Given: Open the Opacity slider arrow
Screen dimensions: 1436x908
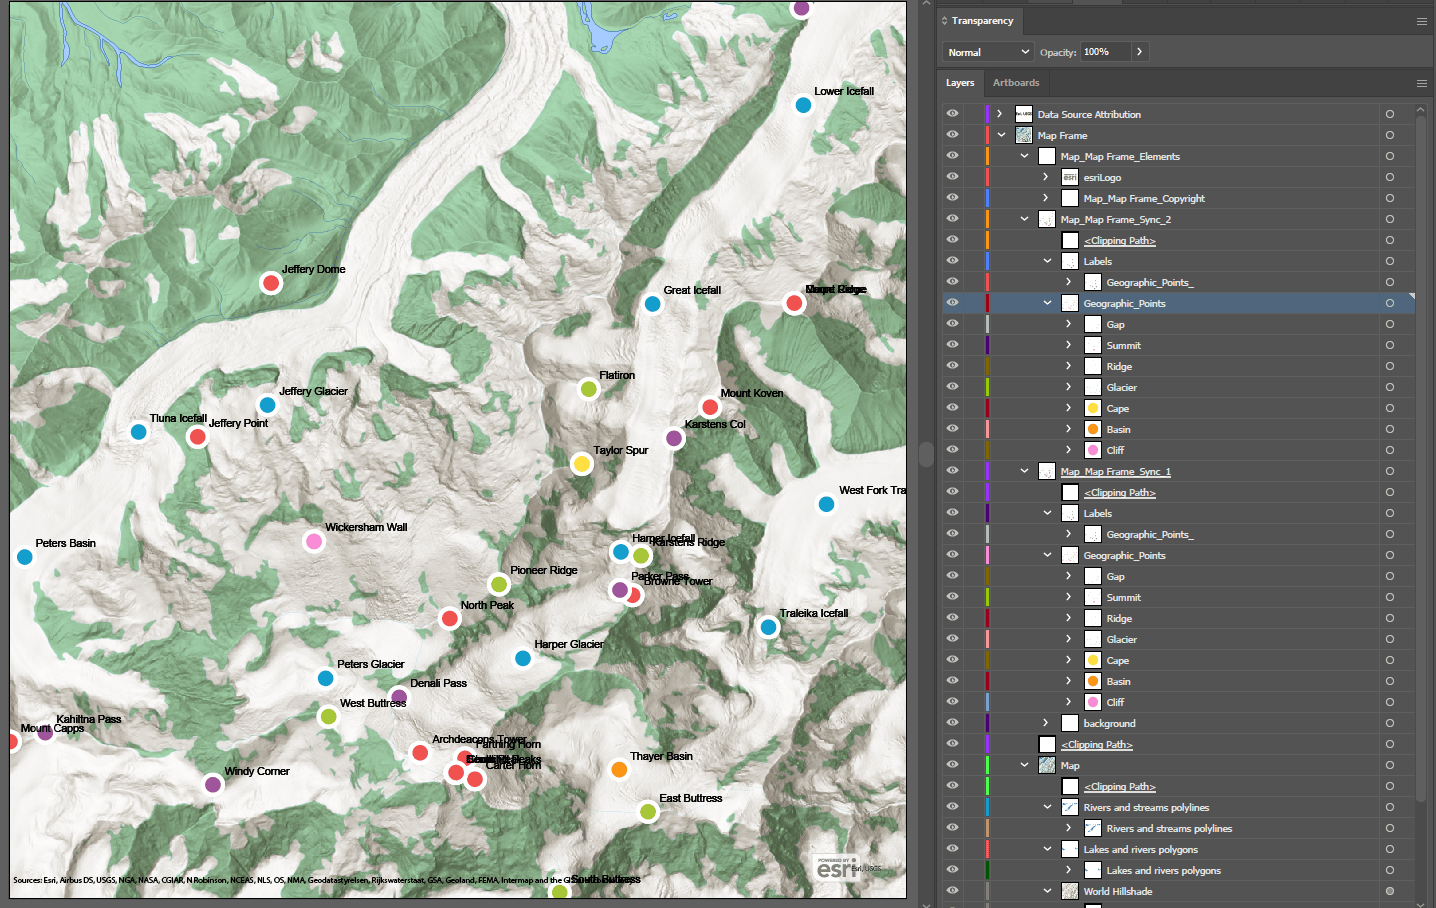Looking at the screenshot, I should tap(1140, 51).
